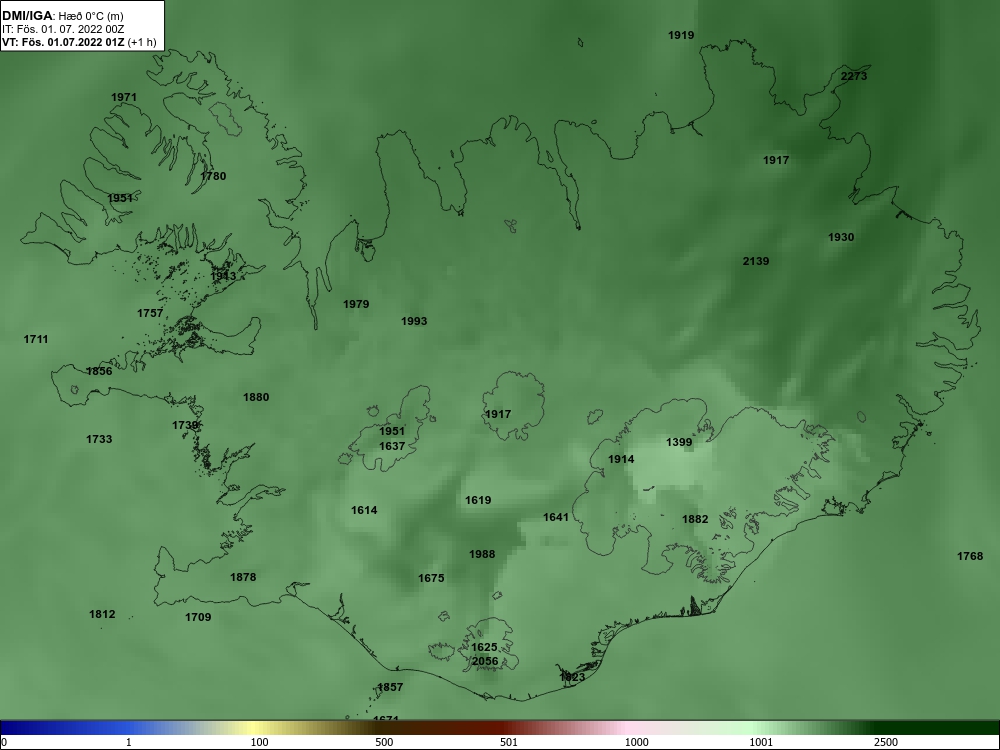Click the 1399 value on Vatnajökull
This screenshot has width=1000, height=750.
point(679,442)
